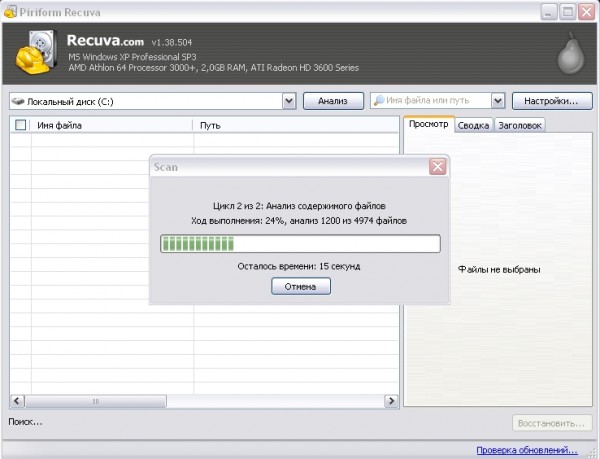Image resolution: width=600 pixels, height=459 pixels.
Task: Maximize the Piriform Recuva window
Action: [567, 12]
